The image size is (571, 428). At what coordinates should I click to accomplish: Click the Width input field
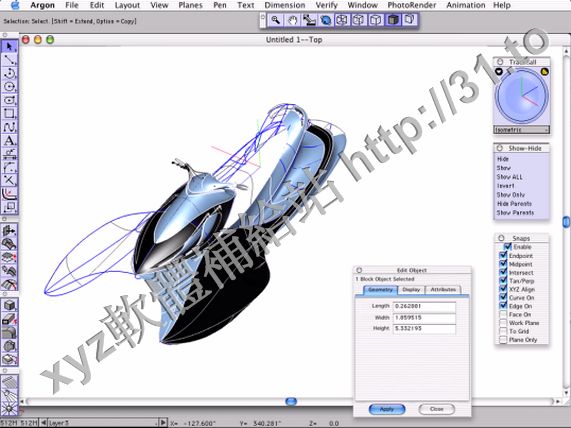(424, 318)
